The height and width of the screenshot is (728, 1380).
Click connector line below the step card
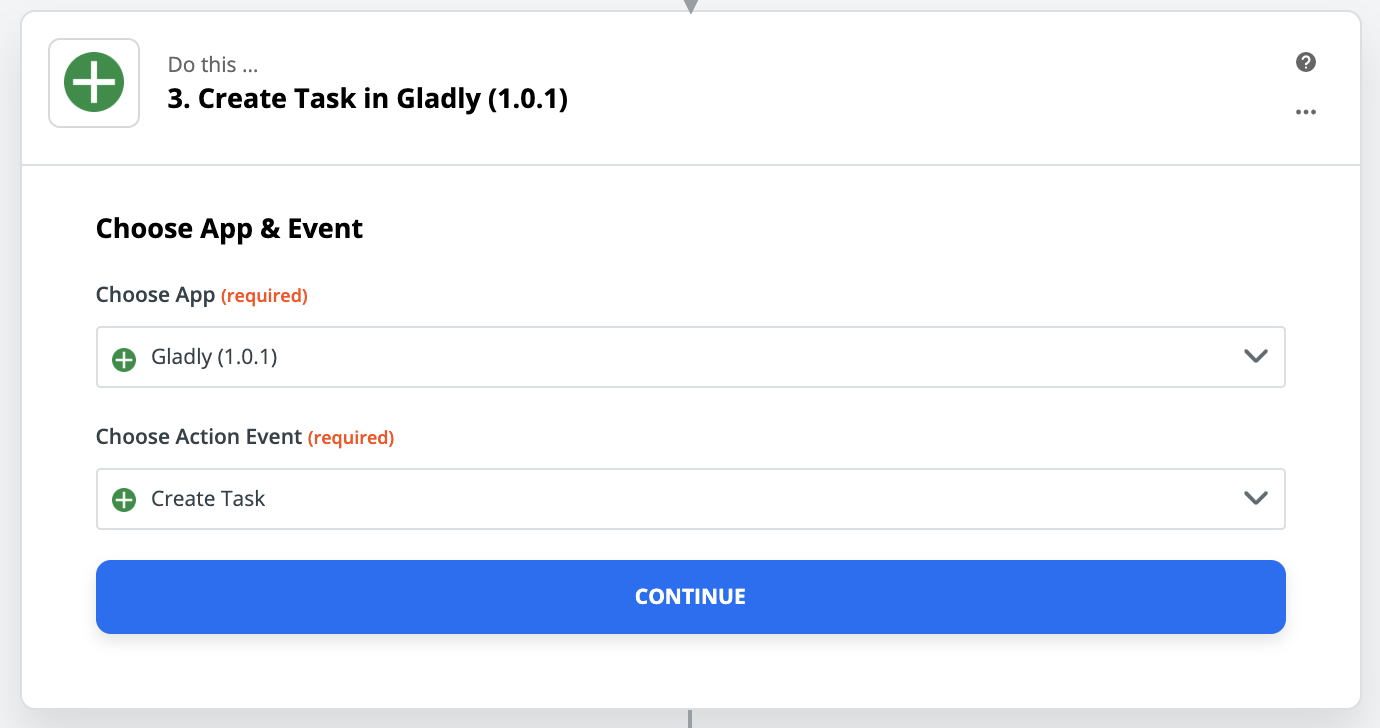[690, 719]
